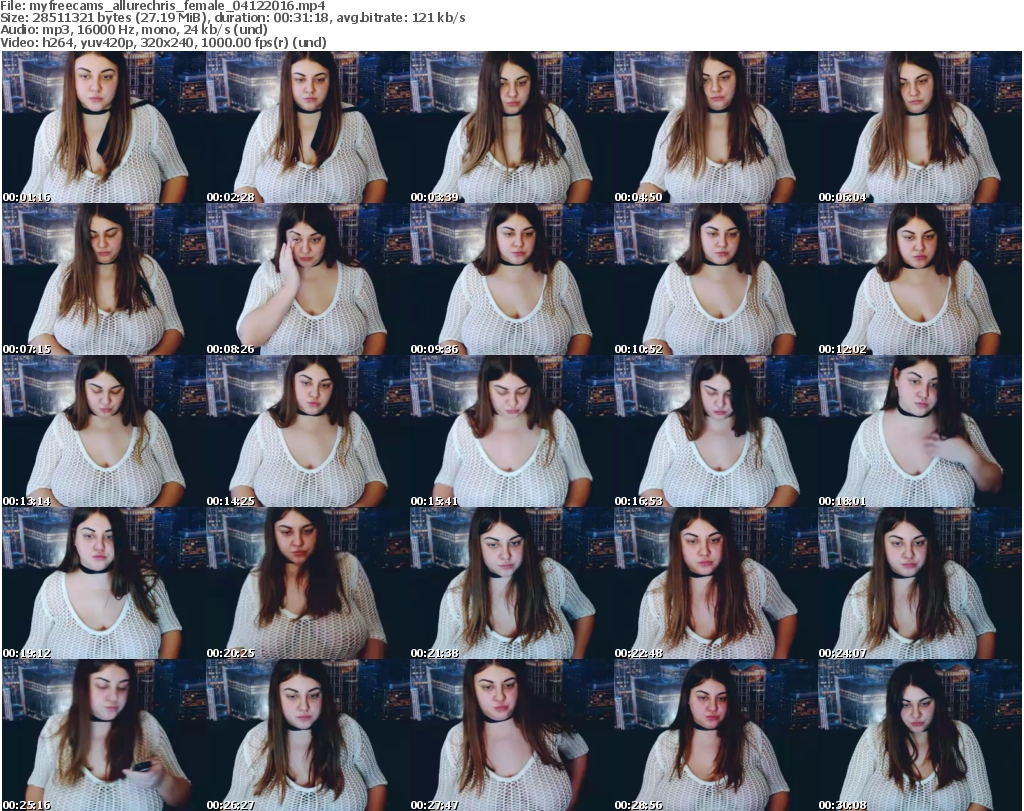
Task: Select the 00:25:16 frame thumbnail
Action: [103, 735]
